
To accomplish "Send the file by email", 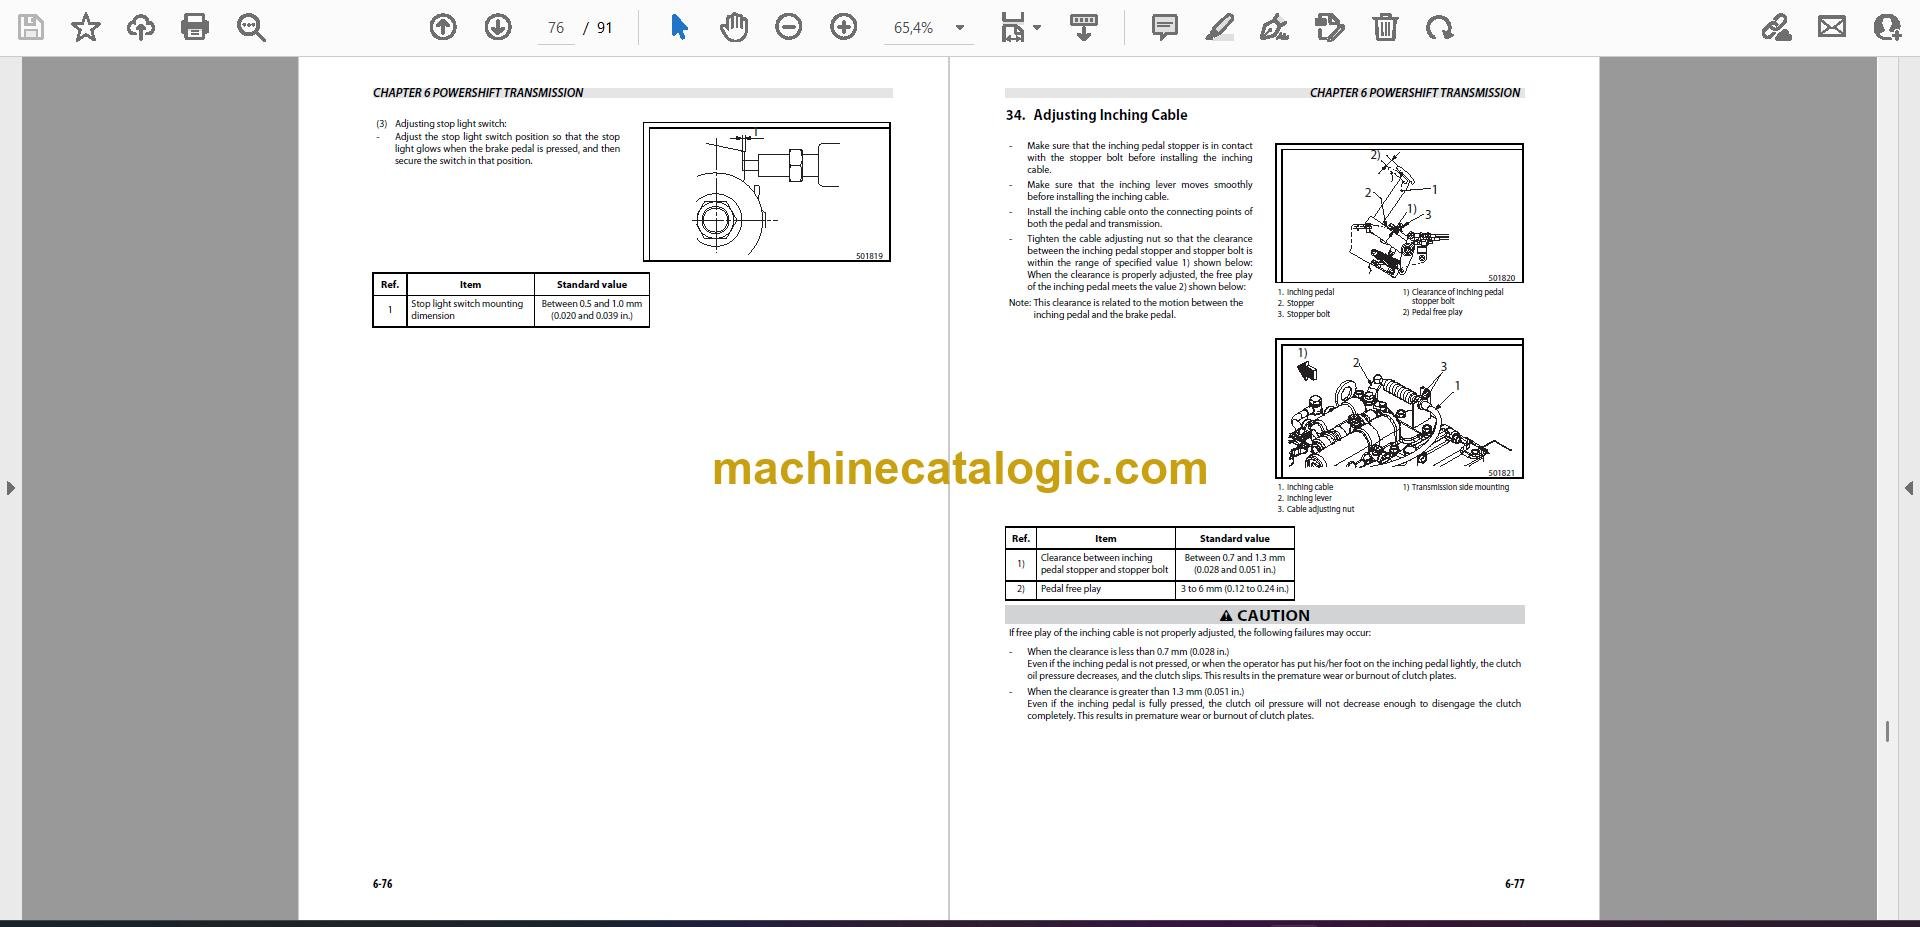I will (x=1832, y=28).
